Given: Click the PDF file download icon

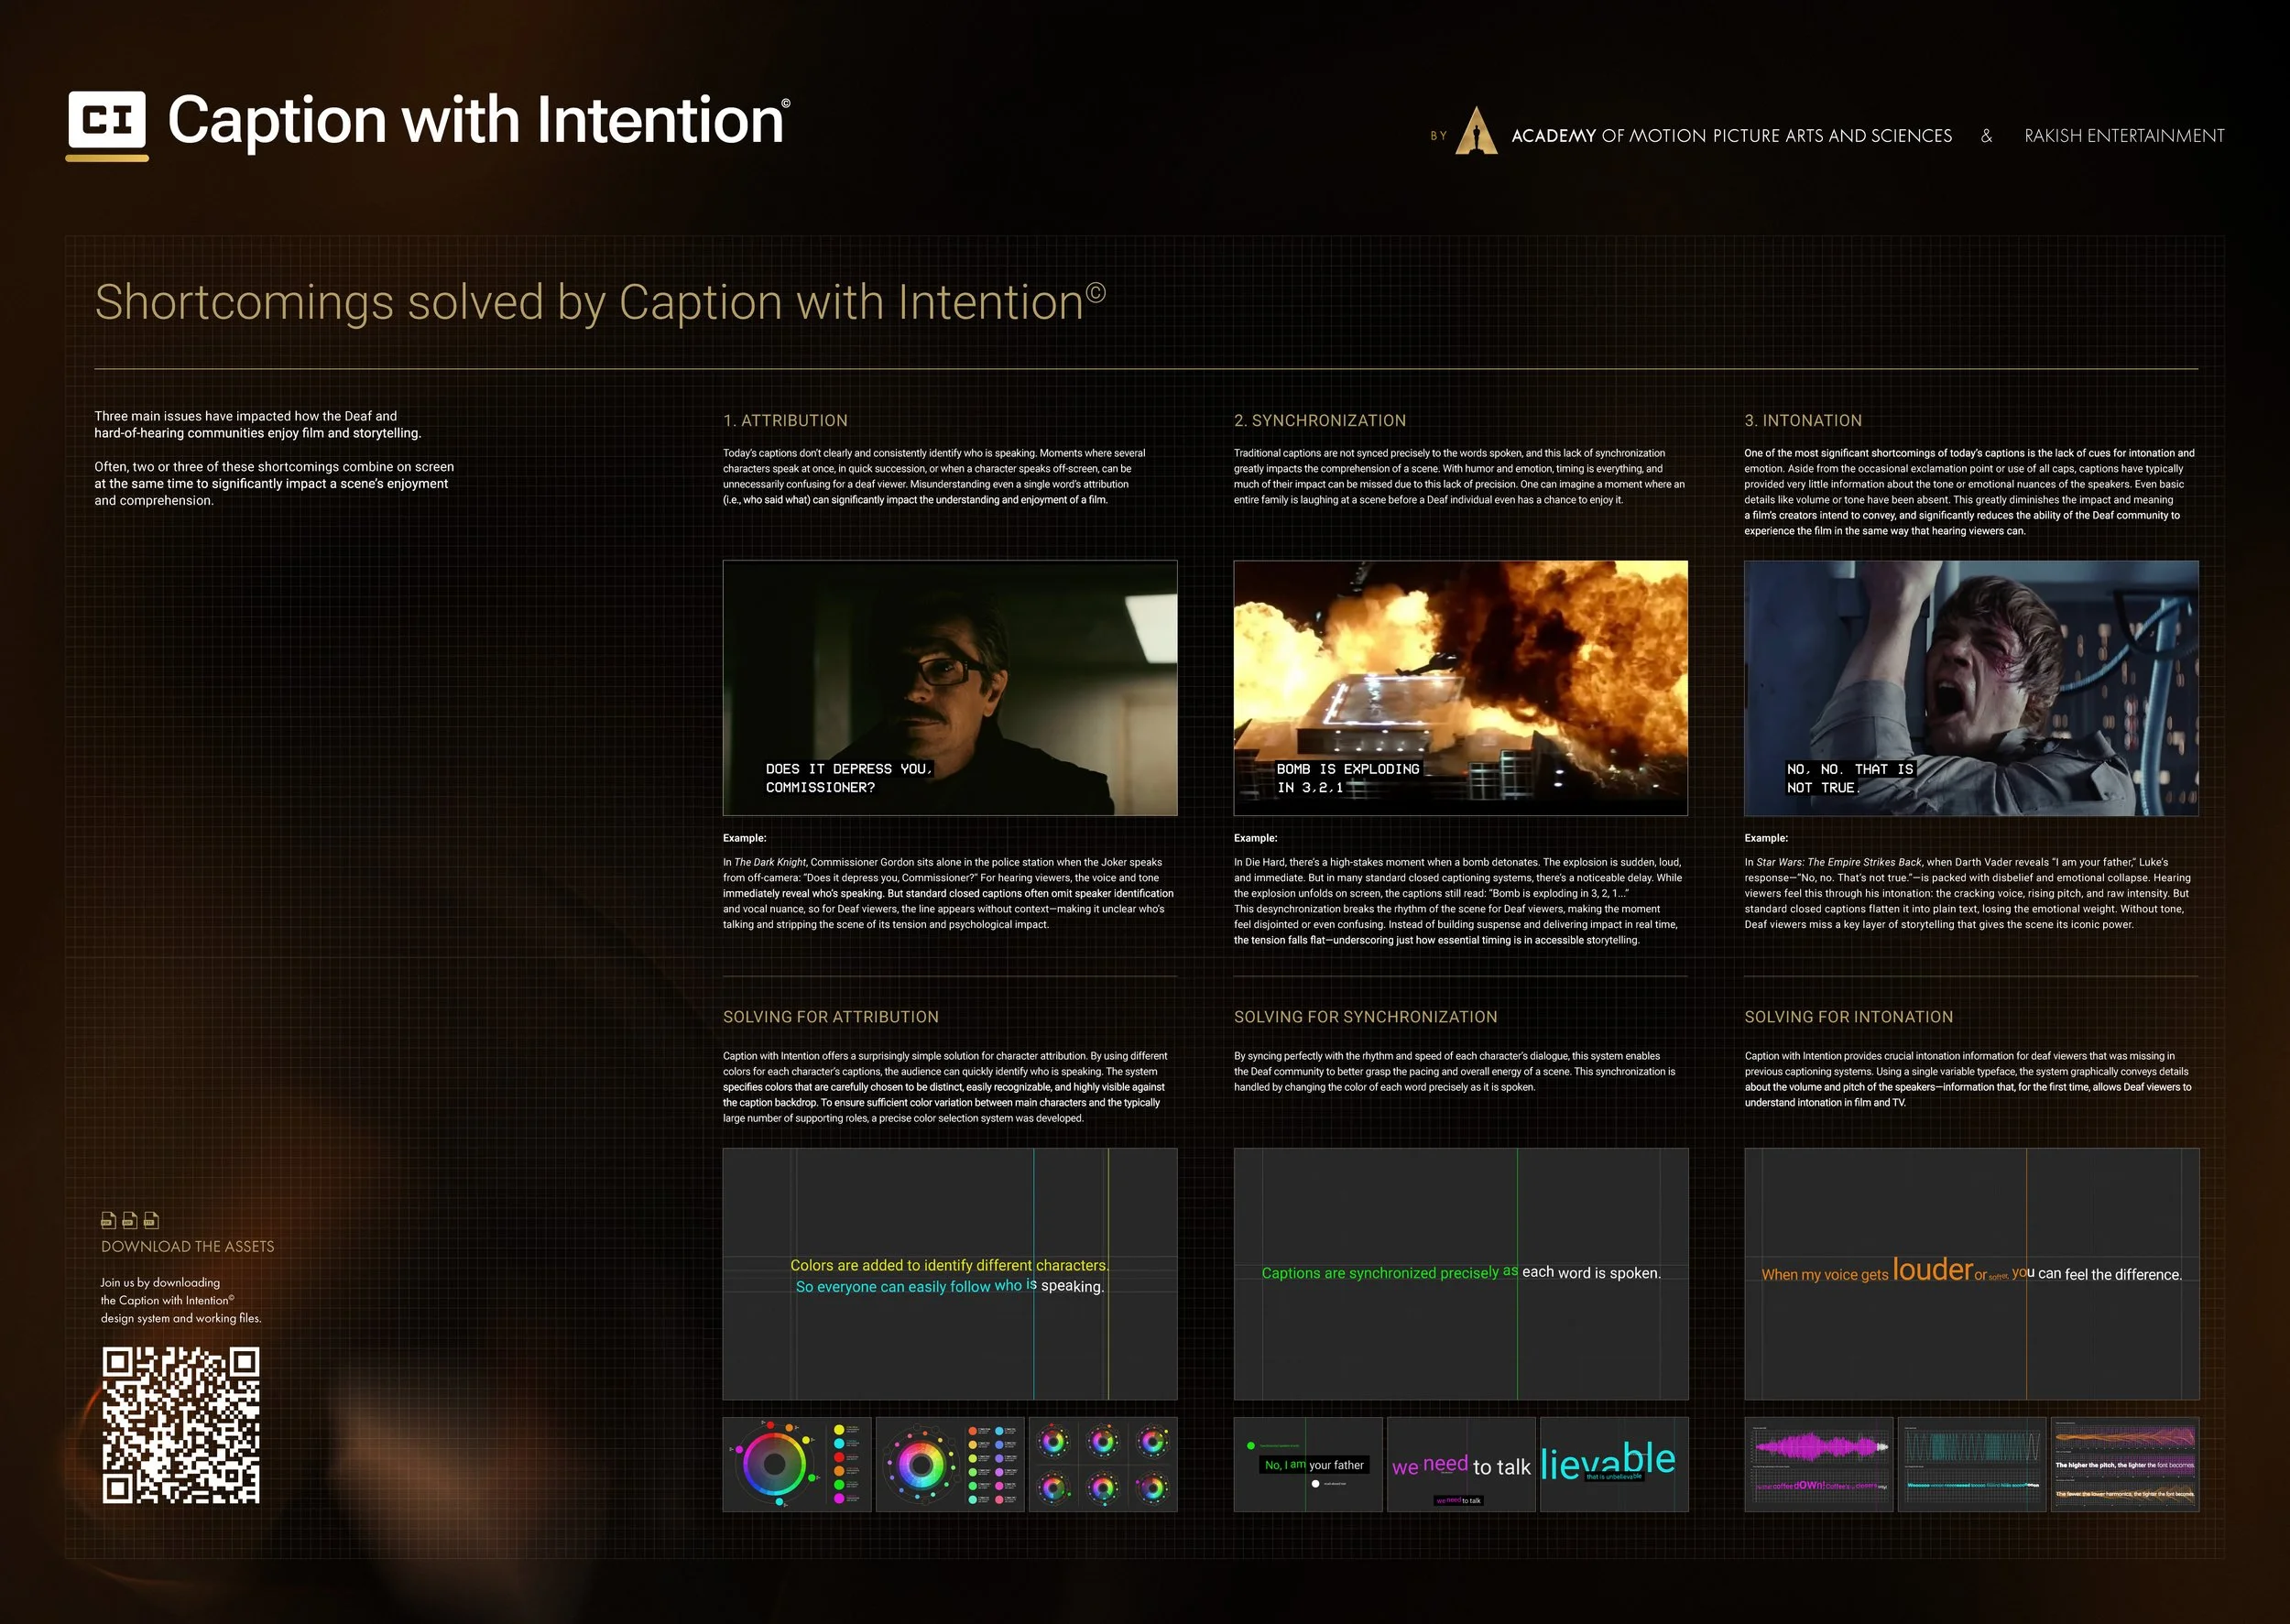Looking at the screenshot, I should [109, 1221].
